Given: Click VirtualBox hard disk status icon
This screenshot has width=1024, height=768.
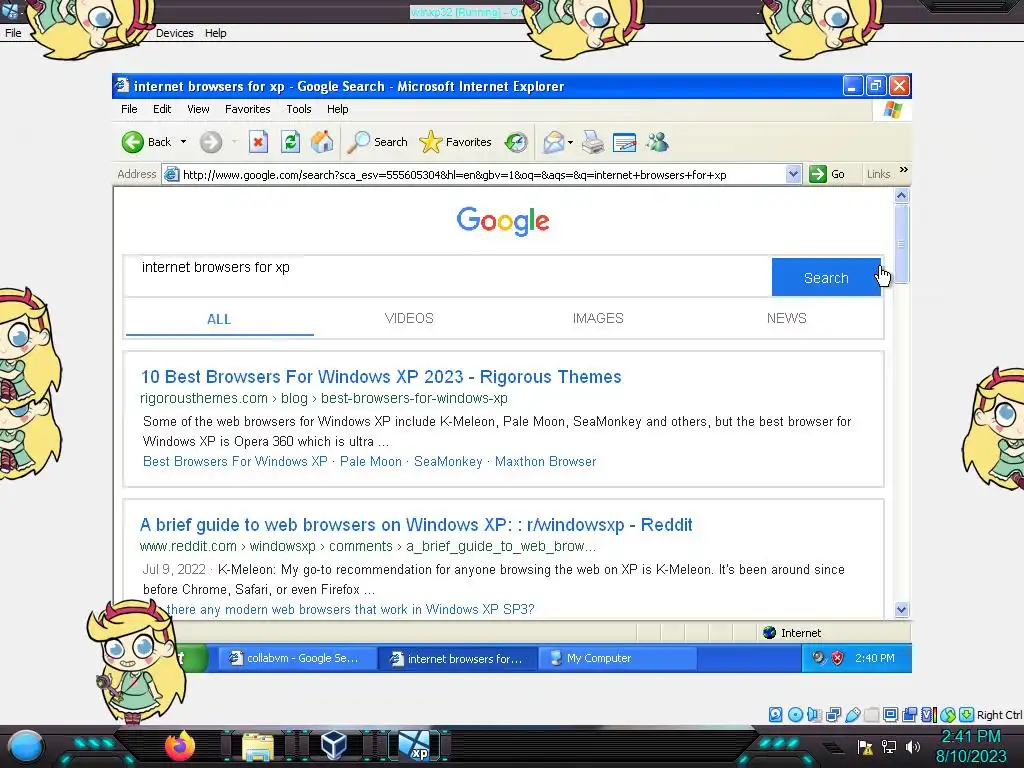Looking at the screenshot, I should (775, 714).
